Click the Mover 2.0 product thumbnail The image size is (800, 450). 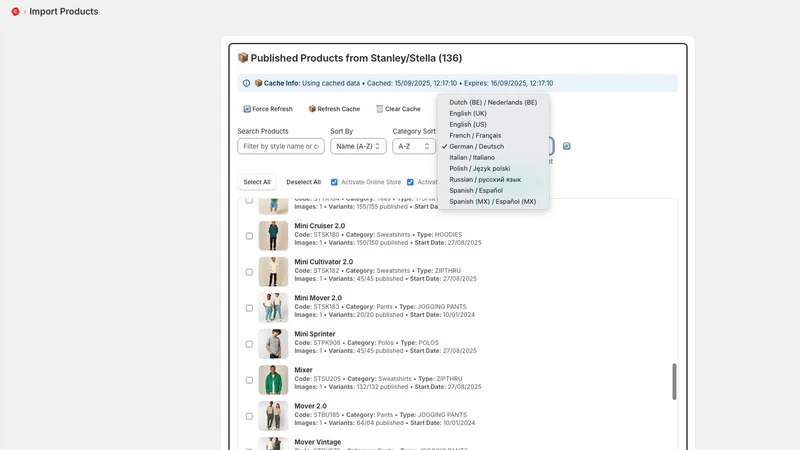(x=273, y=416)
